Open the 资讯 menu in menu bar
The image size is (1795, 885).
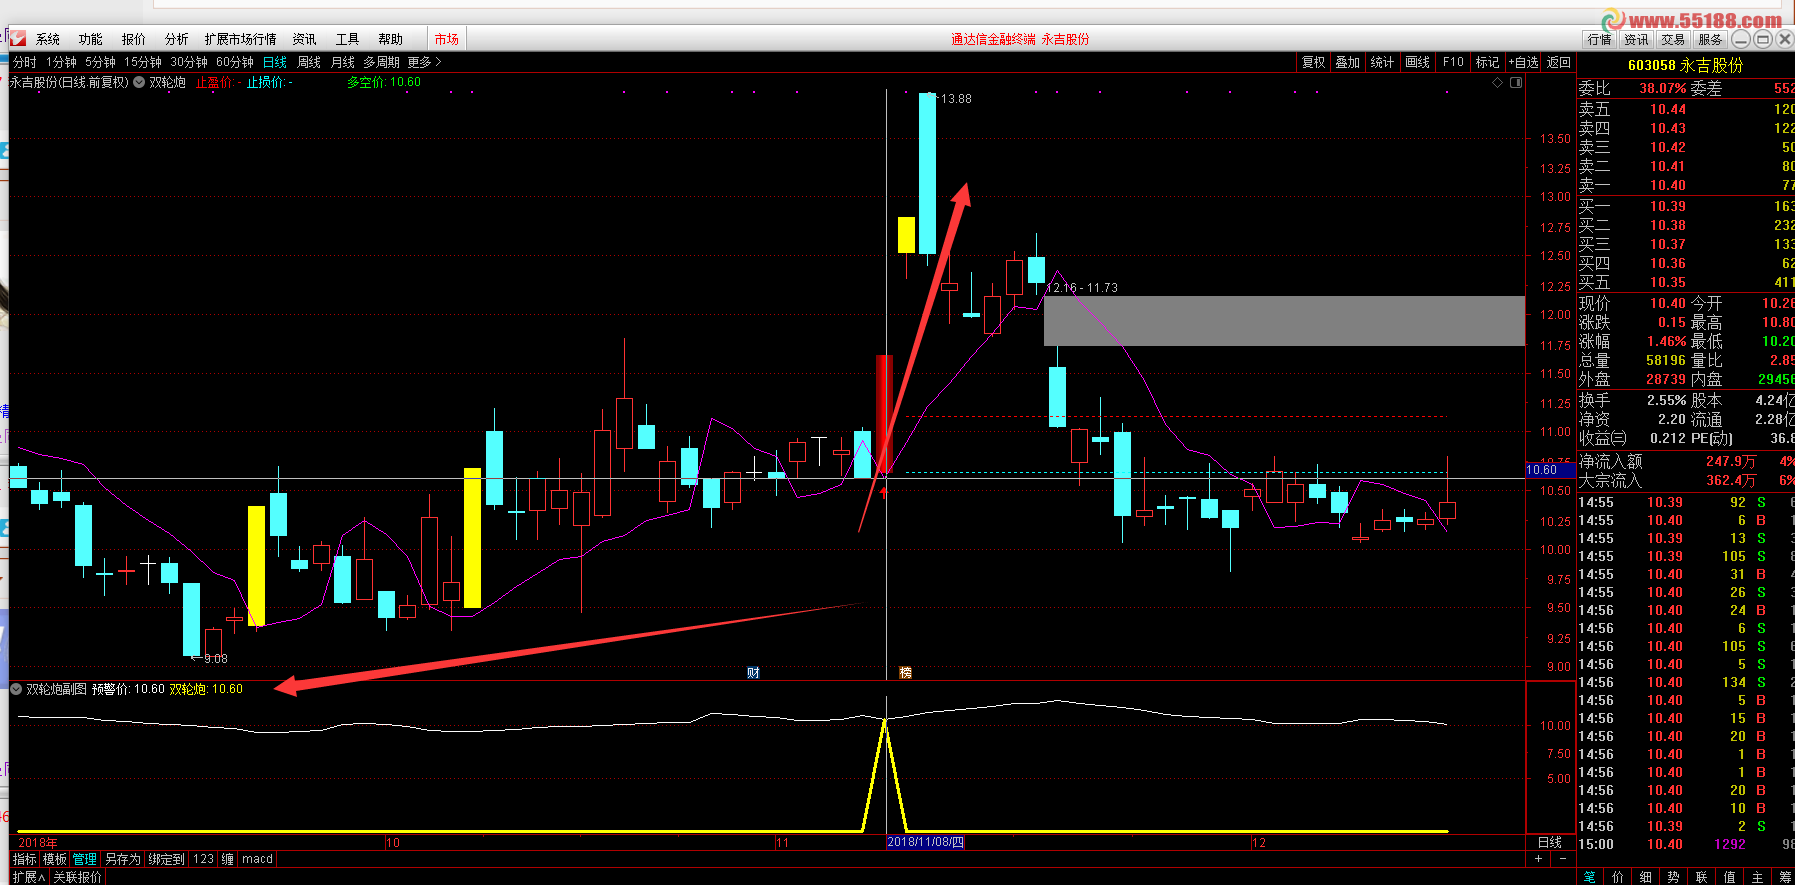(x=305, y=39)
